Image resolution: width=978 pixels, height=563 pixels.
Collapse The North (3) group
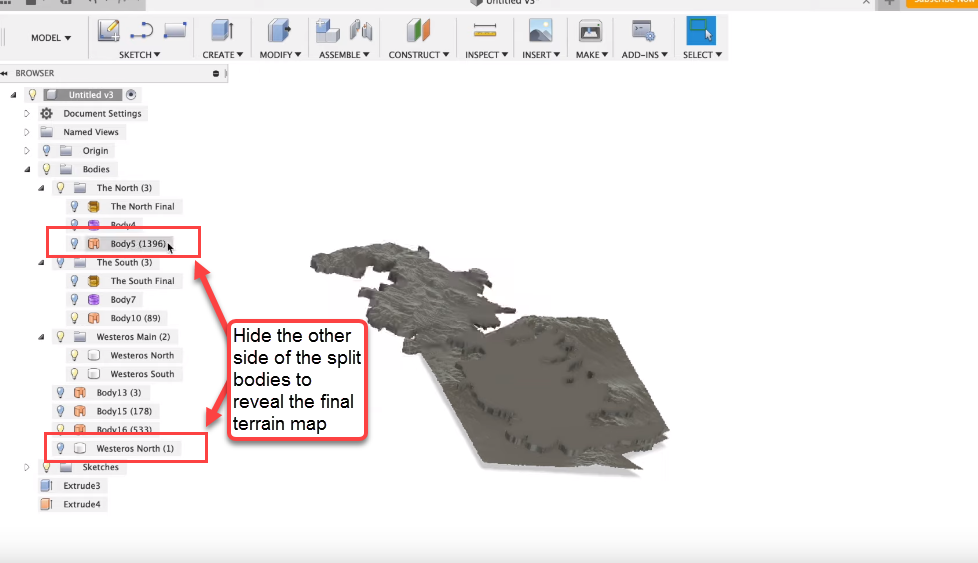tap(41, 188)
